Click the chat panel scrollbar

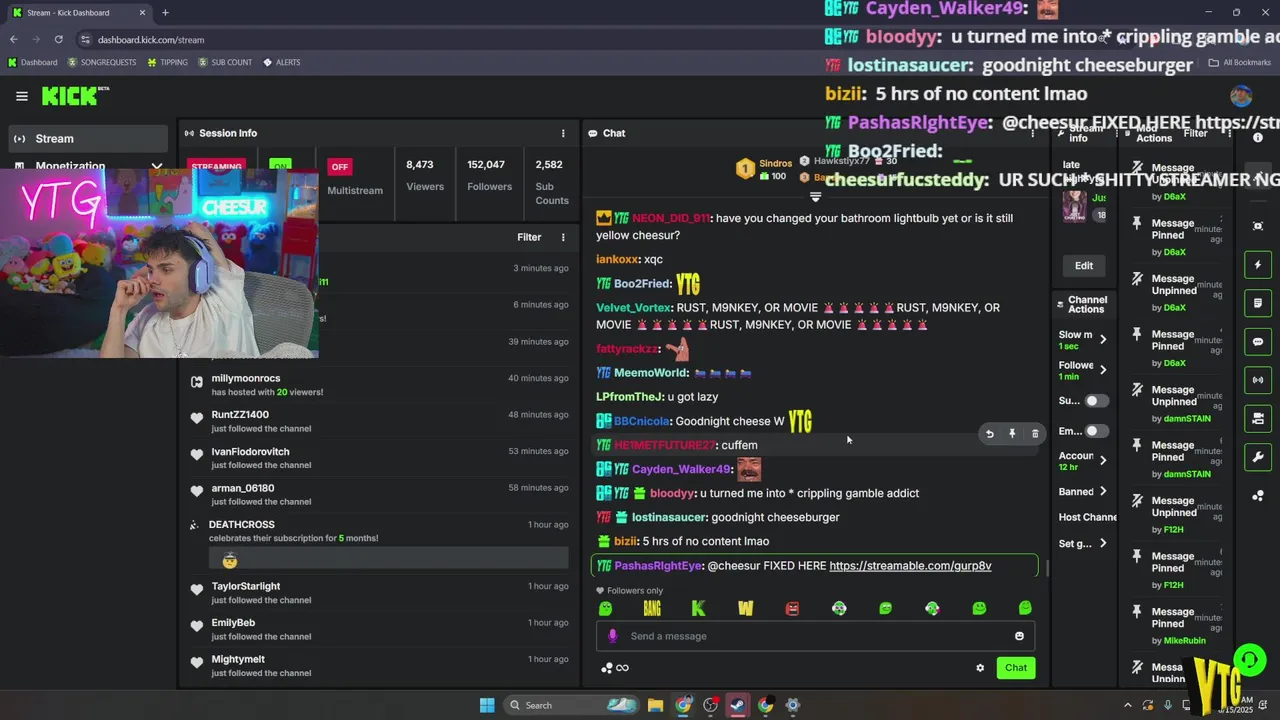(x=1047, y=567)
